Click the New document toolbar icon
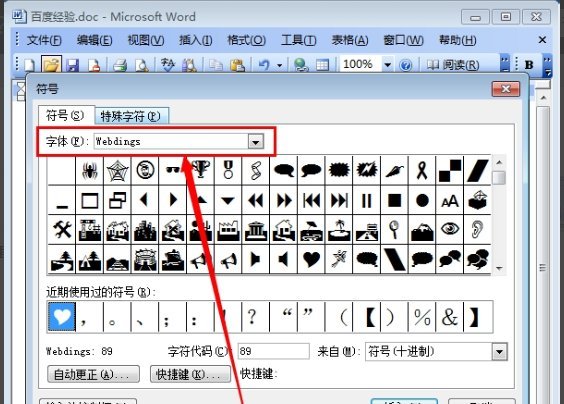 pos(30,65)
